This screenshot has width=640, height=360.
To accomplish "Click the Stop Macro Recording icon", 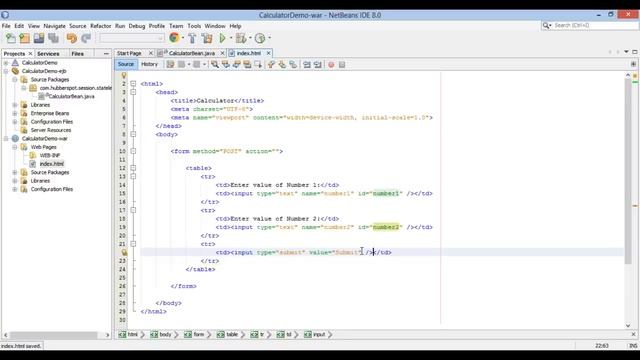I will pyautogui.click(x=342, y=64).
